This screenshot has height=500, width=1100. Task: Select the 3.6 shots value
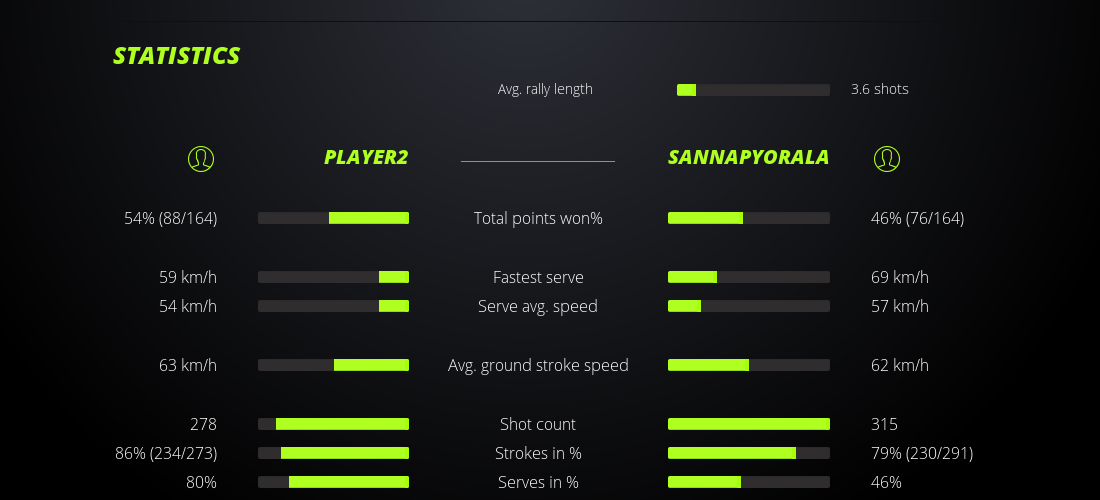(880, 89)
